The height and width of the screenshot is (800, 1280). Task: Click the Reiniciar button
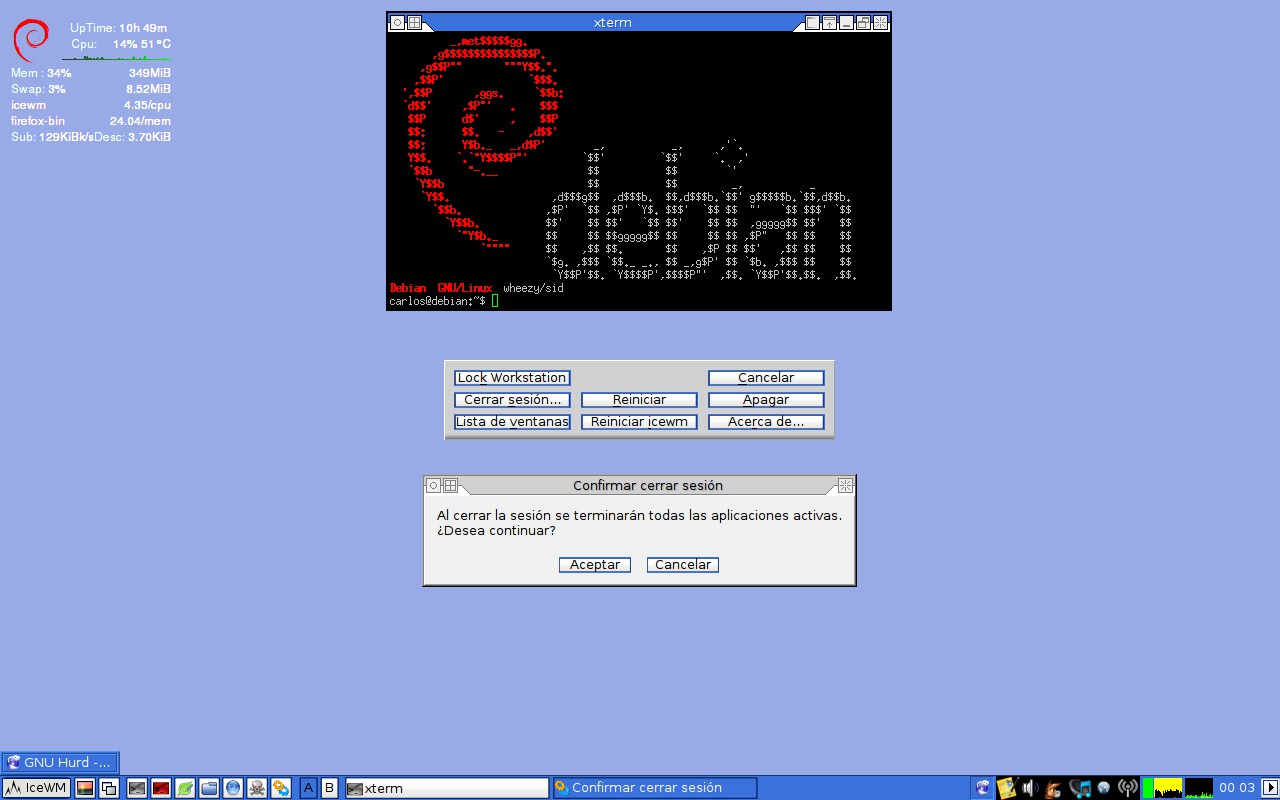pyautogui.click(x=639, y=400)
